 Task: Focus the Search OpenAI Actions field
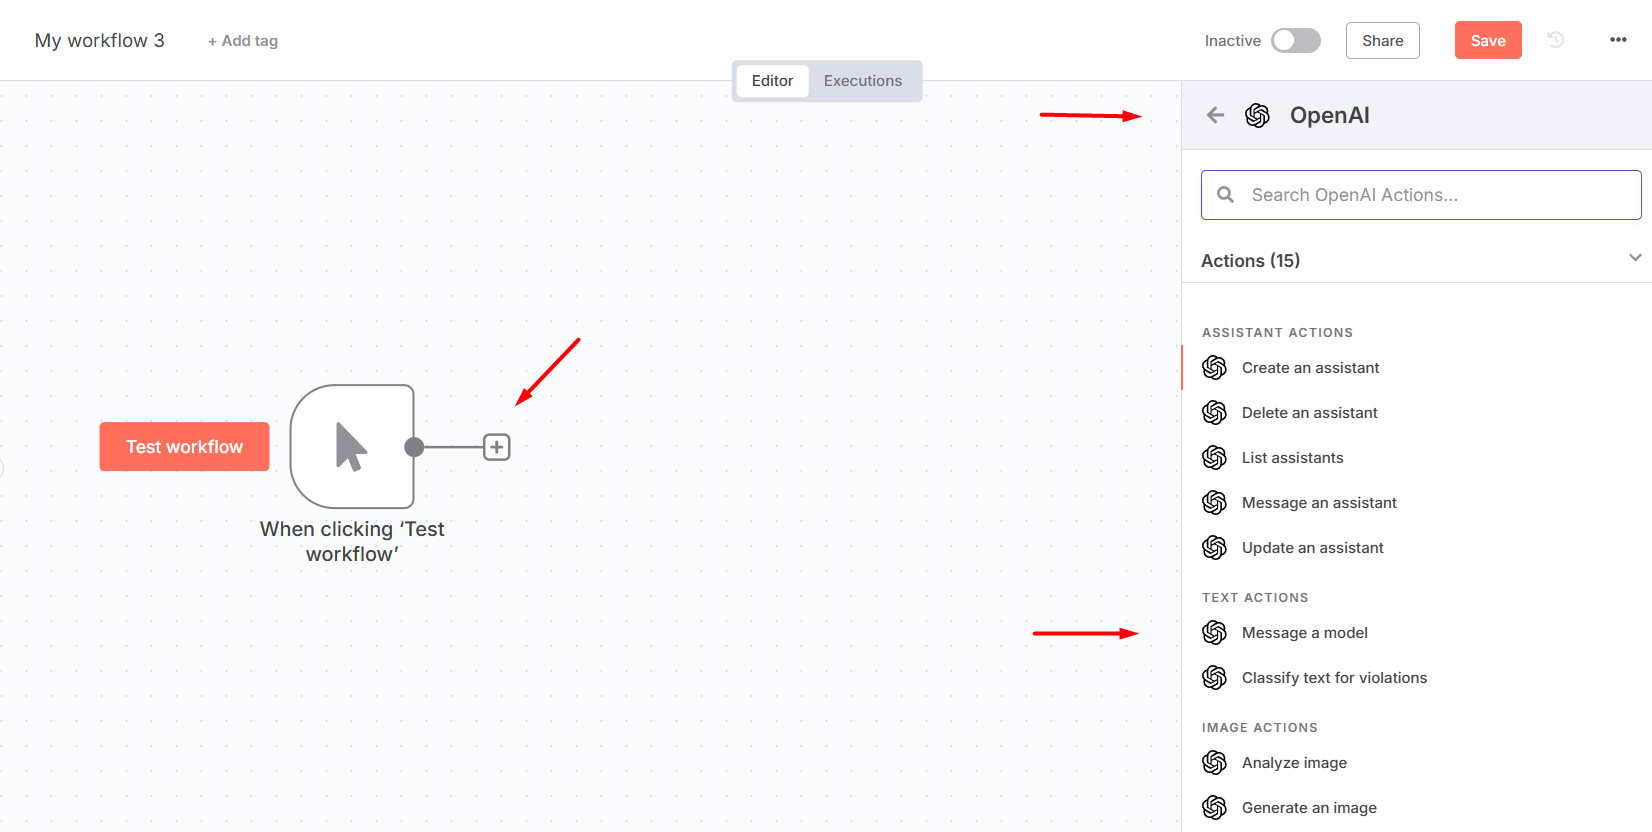[1421, 195]
